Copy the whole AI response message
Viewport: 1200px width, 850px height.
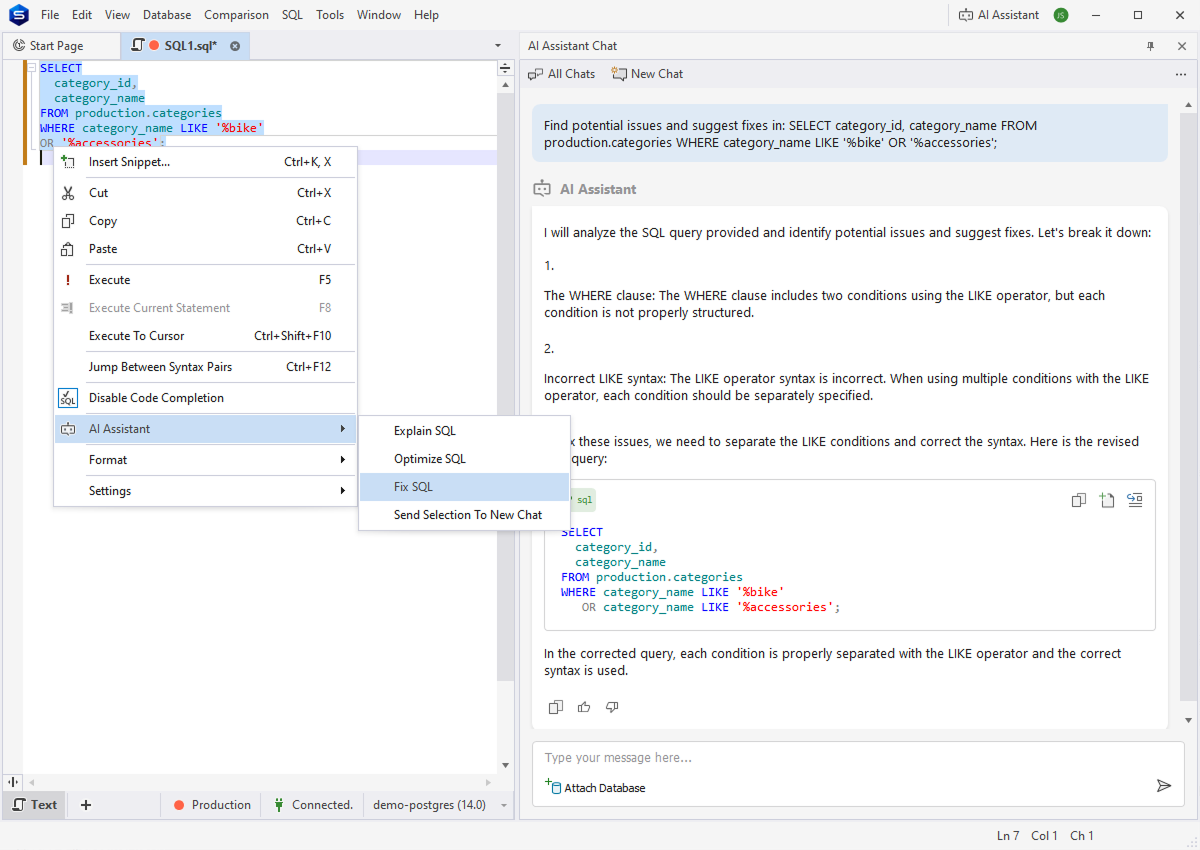(556, 707)
